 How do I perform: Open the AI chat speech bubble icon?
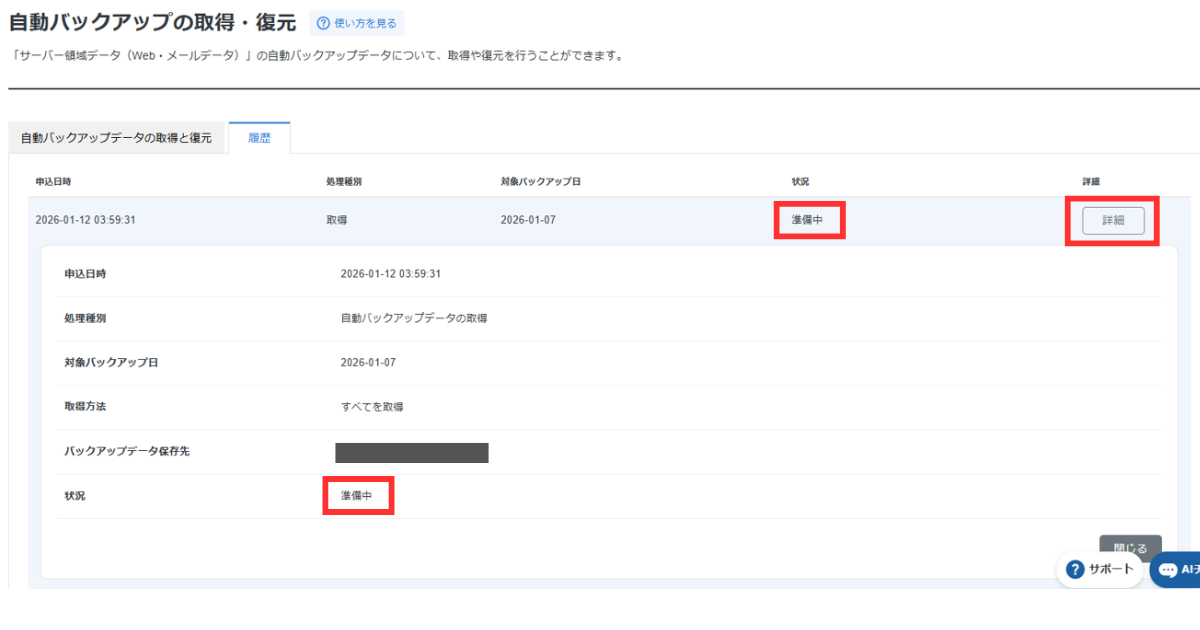click(1168, 569)
